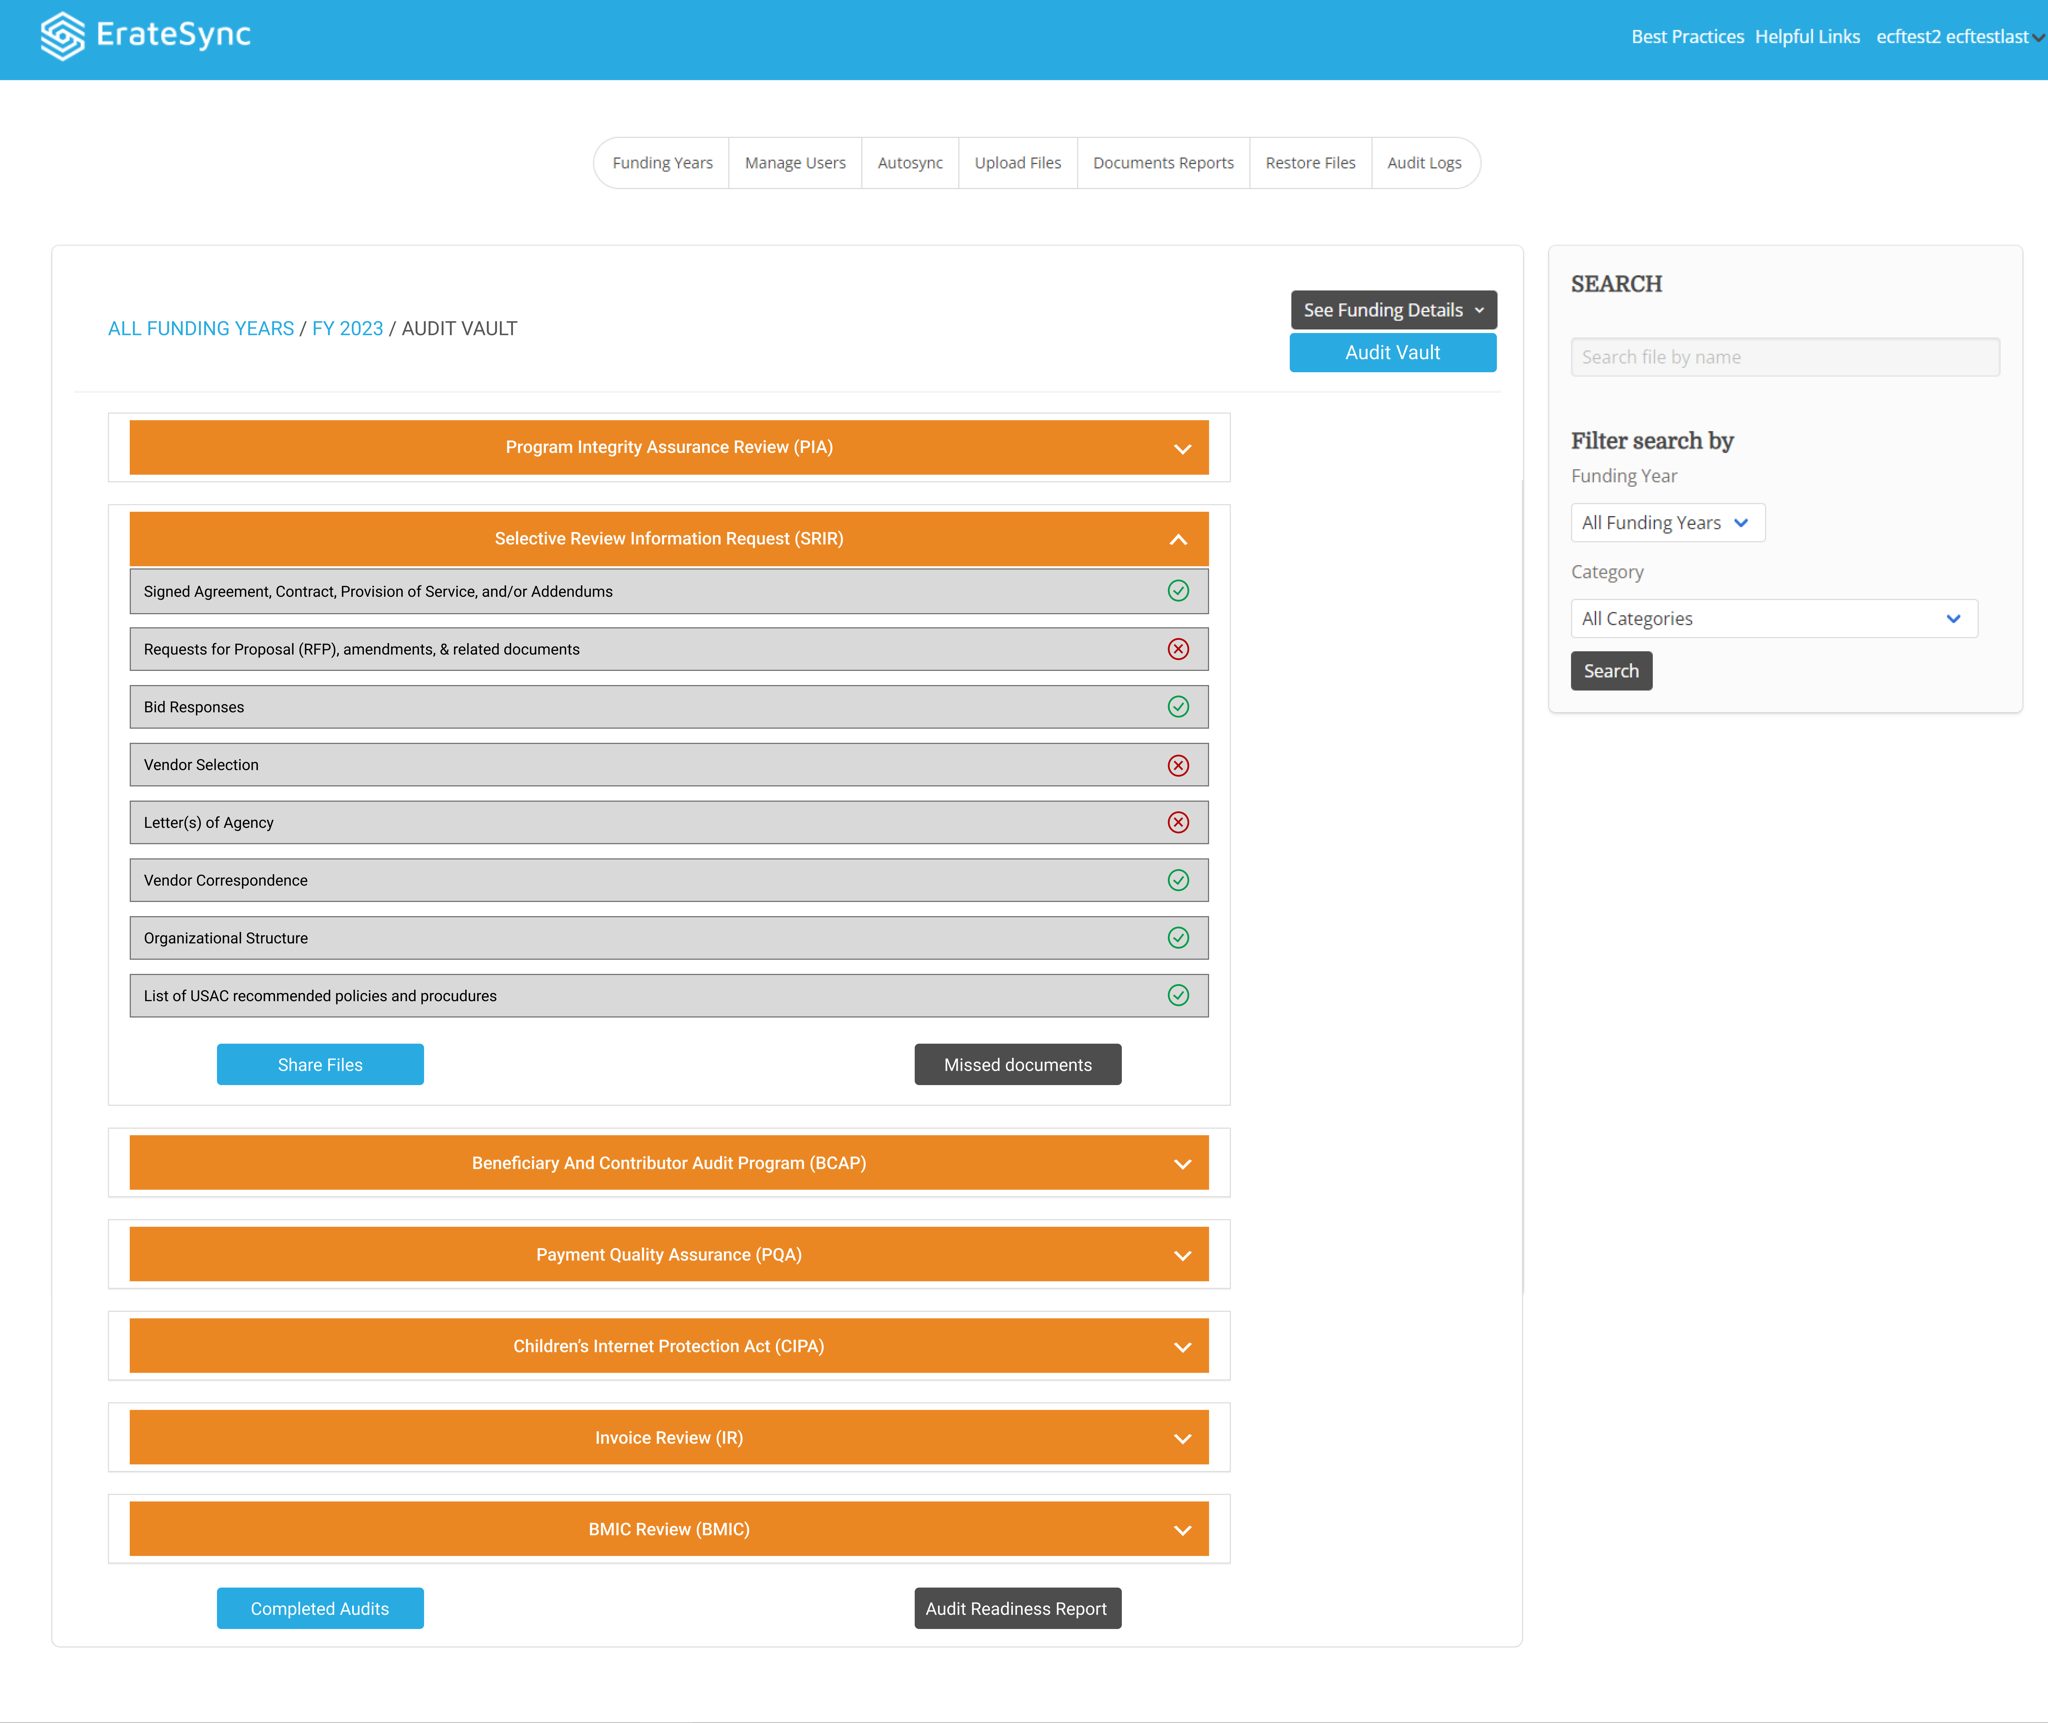The width and height of the screenshot is (2048, 1723).
Task: Open the Audit Readiness Report
Action: coord(1016,1608)
